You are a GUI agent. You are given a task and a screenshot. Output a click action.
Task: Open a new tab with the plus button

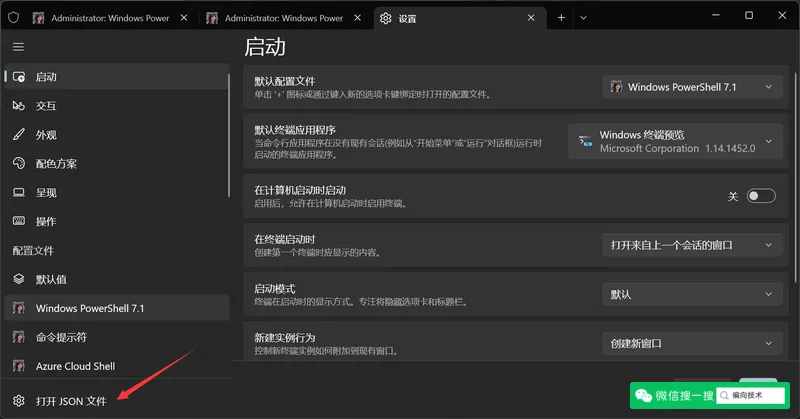[561, 18]
